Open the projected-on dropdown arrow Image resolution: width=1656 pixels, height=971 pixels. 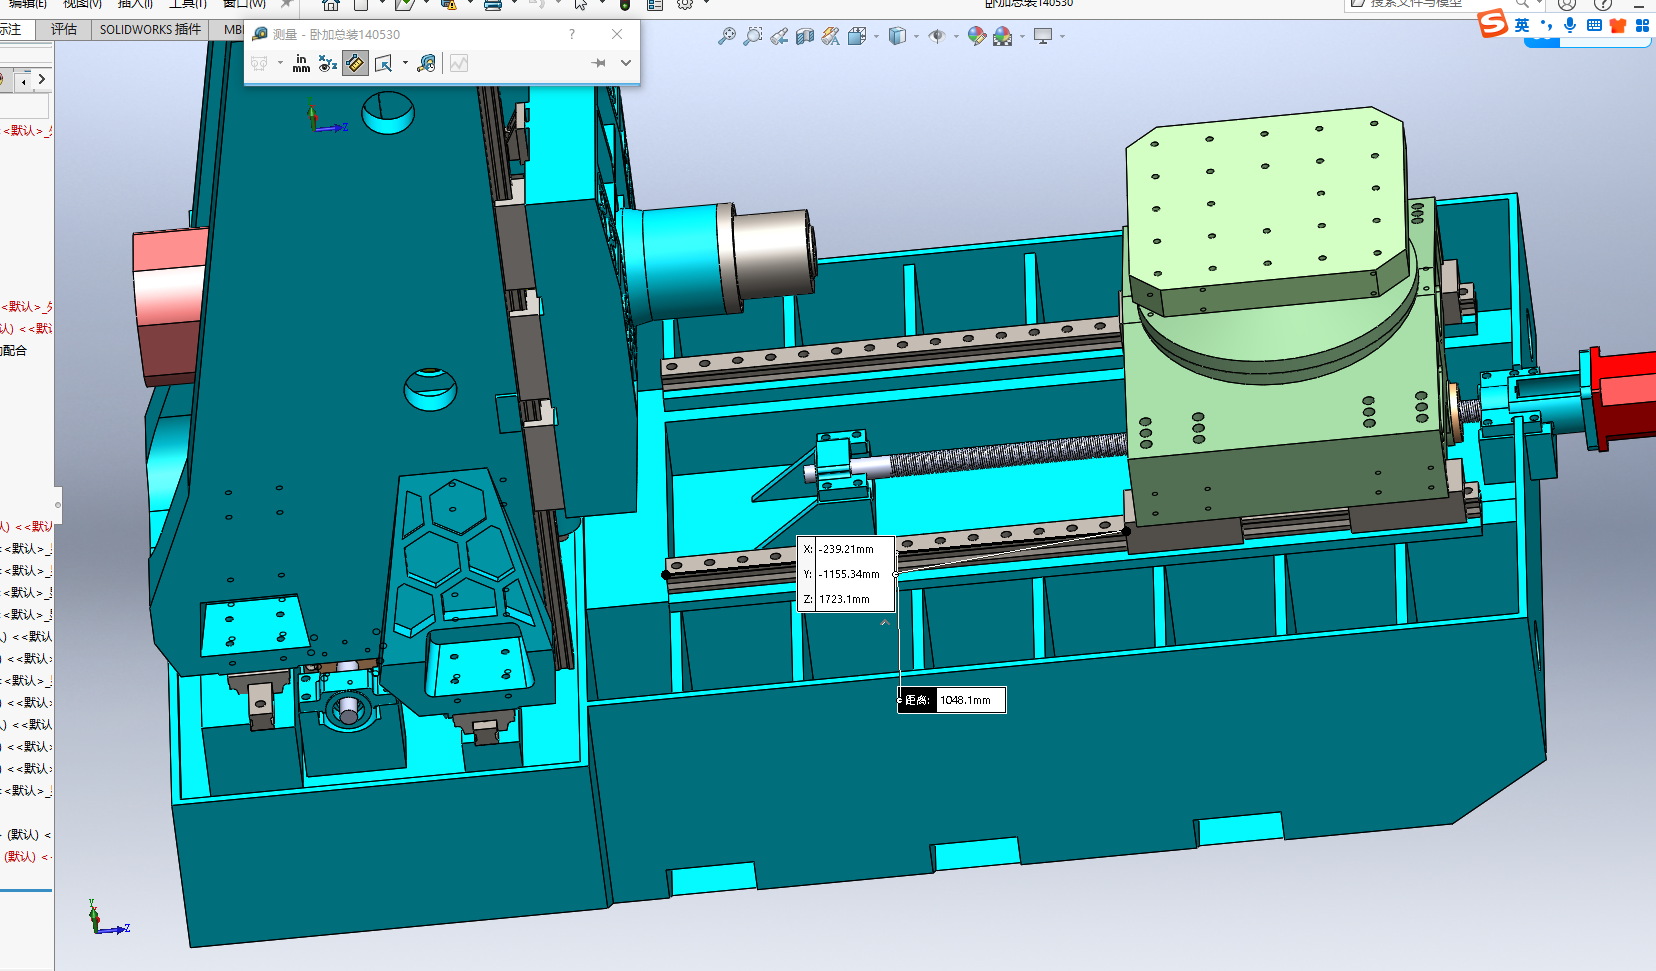point(405,63)
